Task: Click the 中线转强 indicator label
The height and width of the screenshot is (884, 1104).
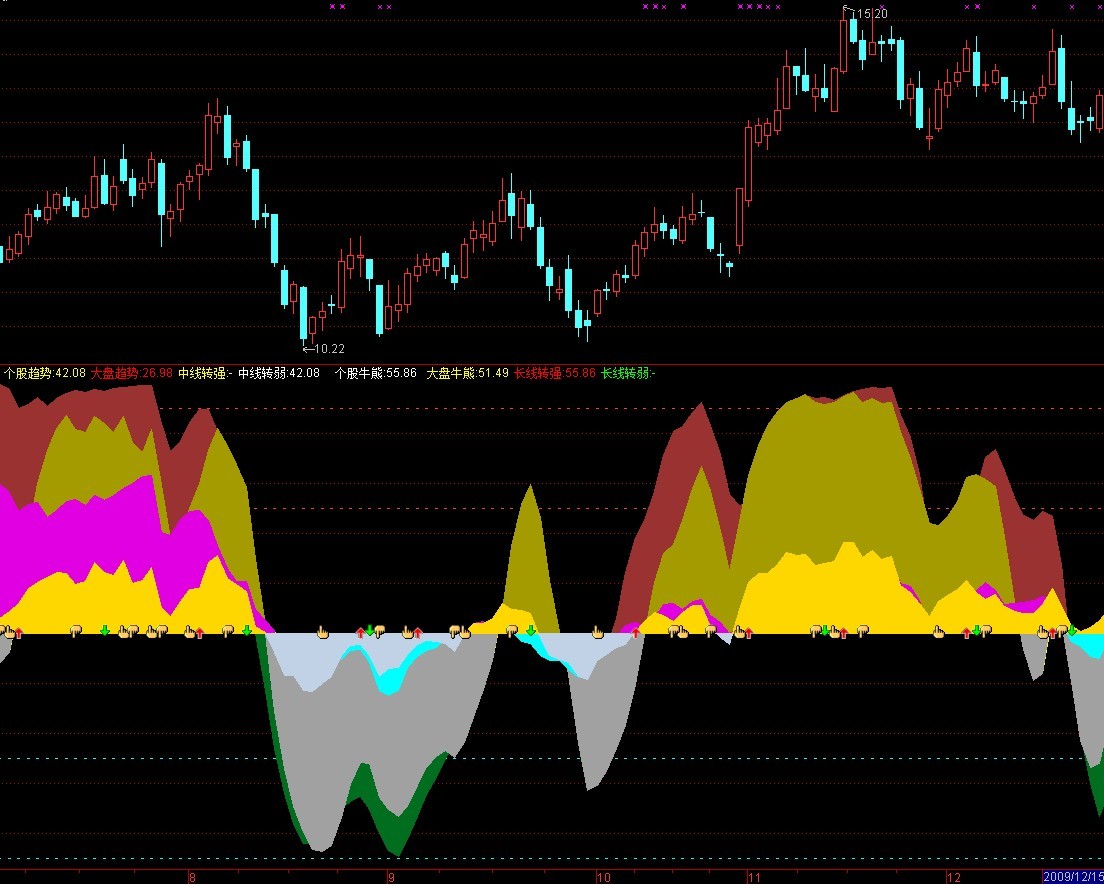Action: 205,373
